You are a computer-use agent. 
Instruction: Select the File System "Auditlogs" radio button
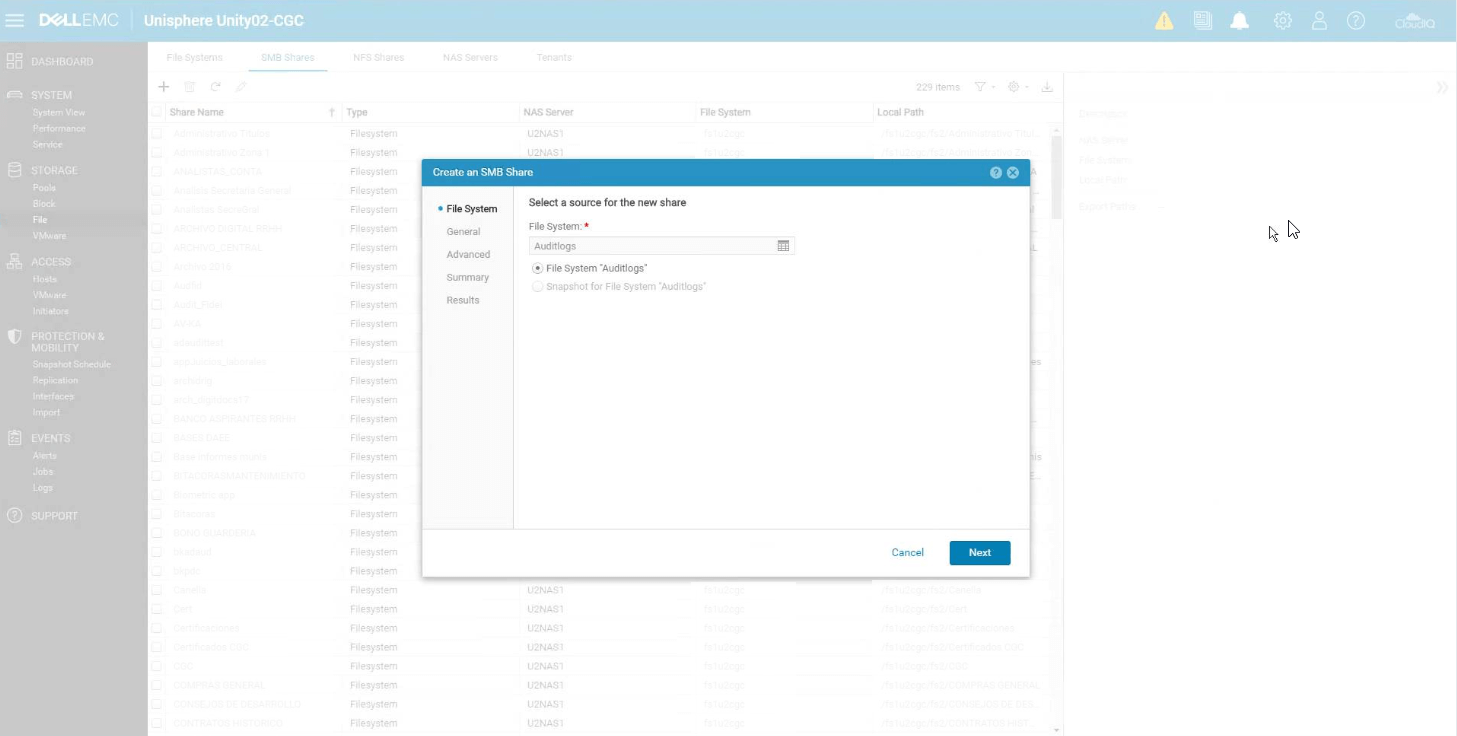pos(538,268)
